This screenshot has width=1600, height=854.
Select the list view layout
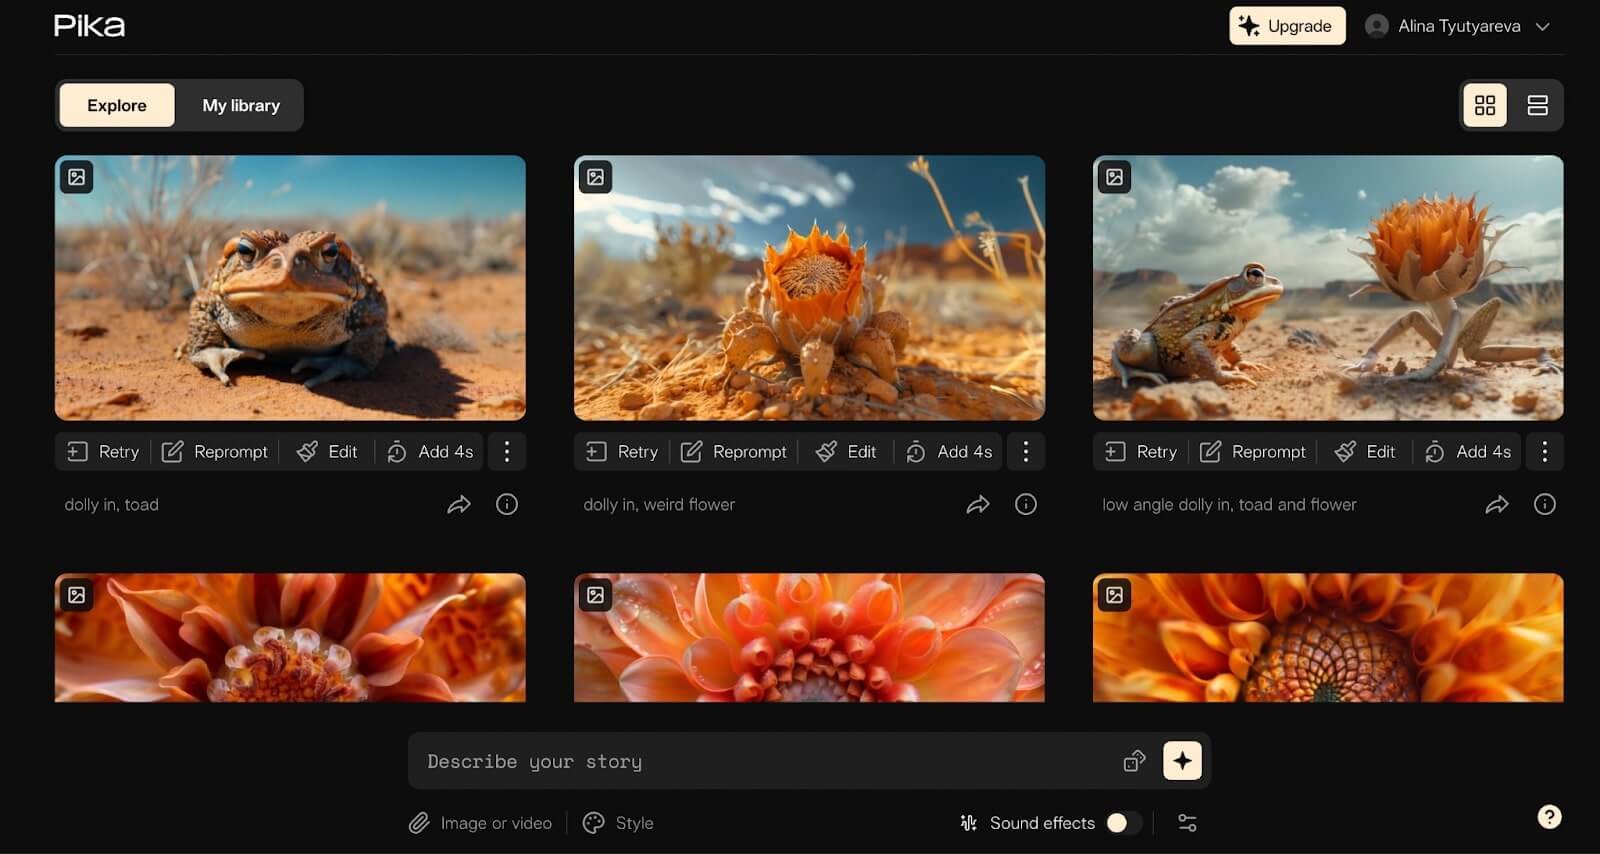tap(1538, 105)
